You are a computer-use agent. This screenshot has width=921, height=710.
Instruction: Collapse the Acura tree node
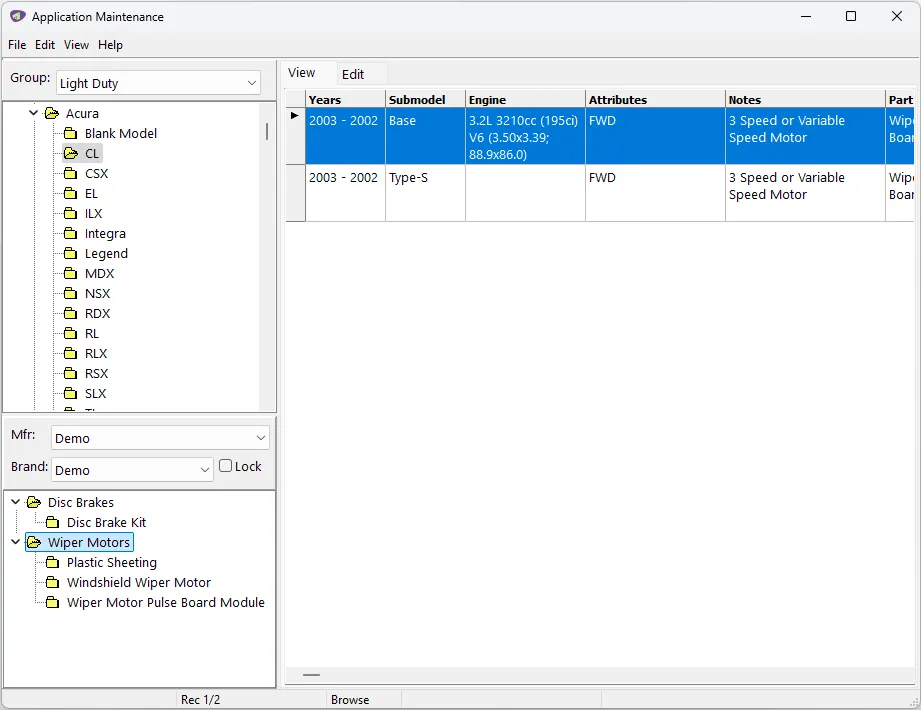pos(33,113)
